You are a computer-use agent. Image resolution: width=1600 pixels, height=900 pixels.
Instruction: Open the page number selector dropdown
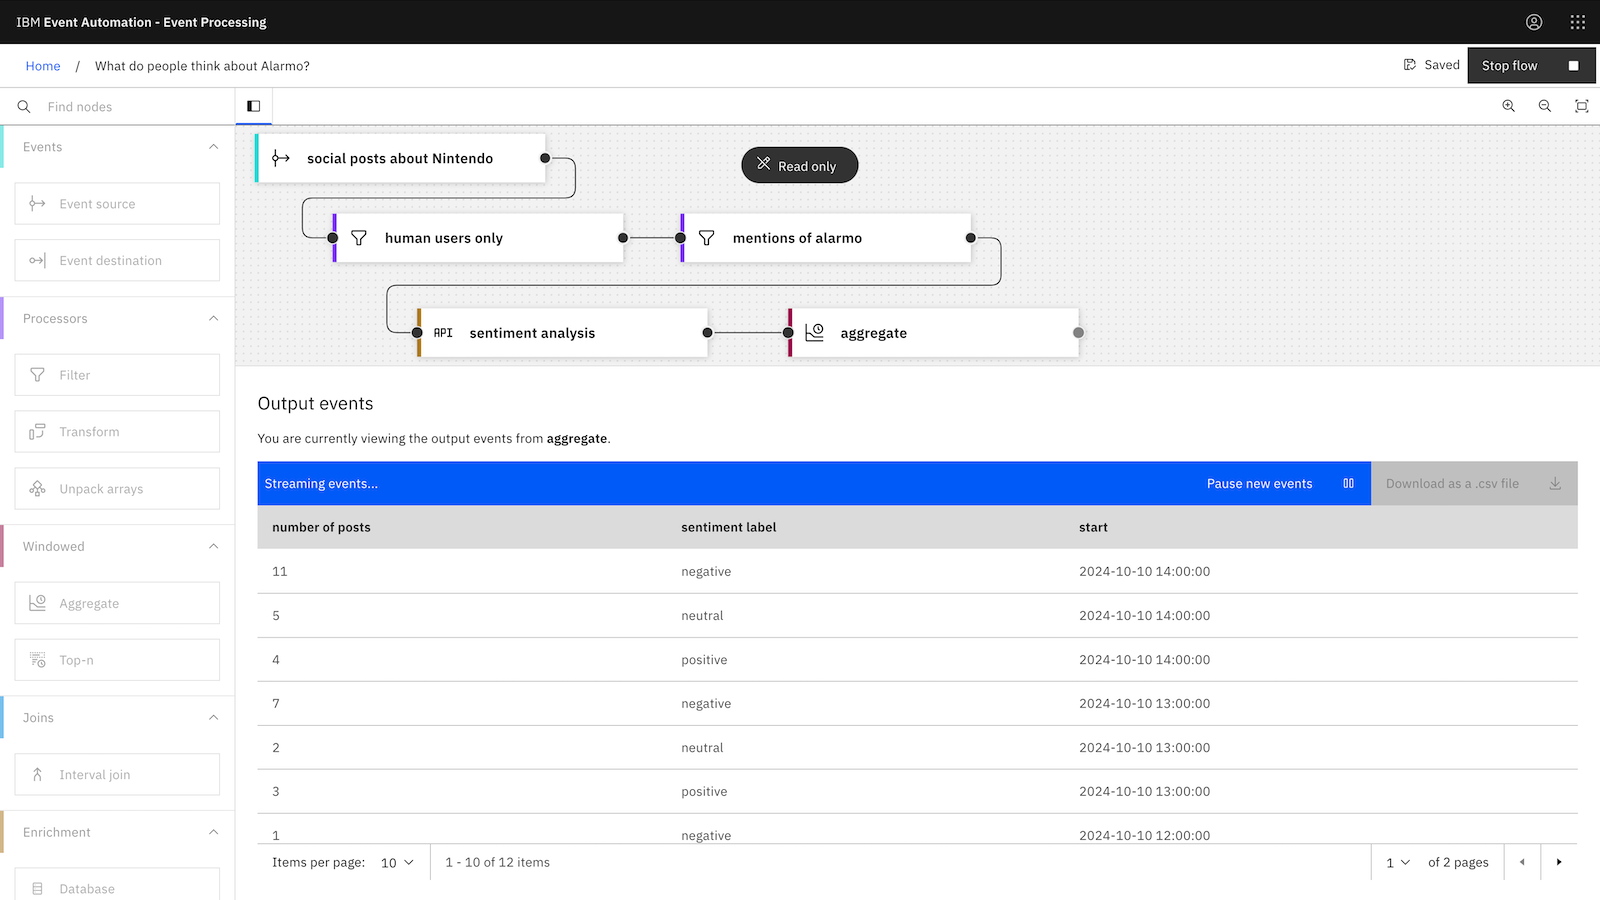click(x=1398, y=863)
